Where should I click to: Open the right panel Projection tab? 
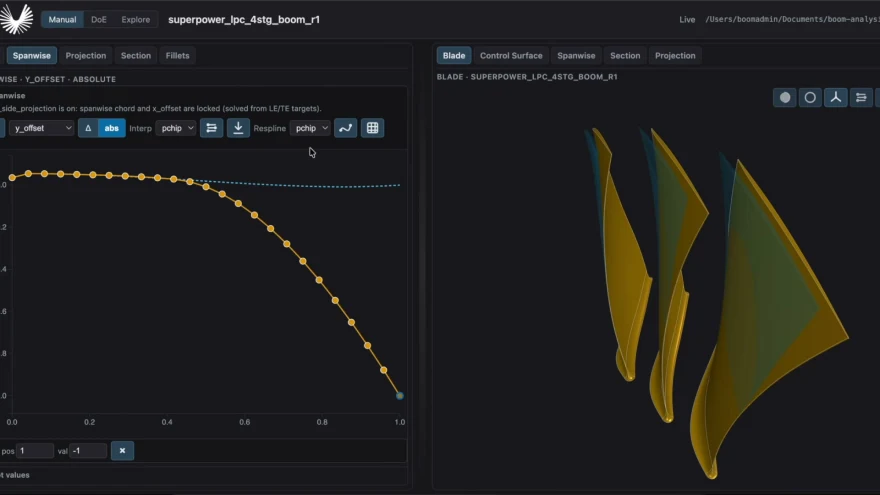675,56
